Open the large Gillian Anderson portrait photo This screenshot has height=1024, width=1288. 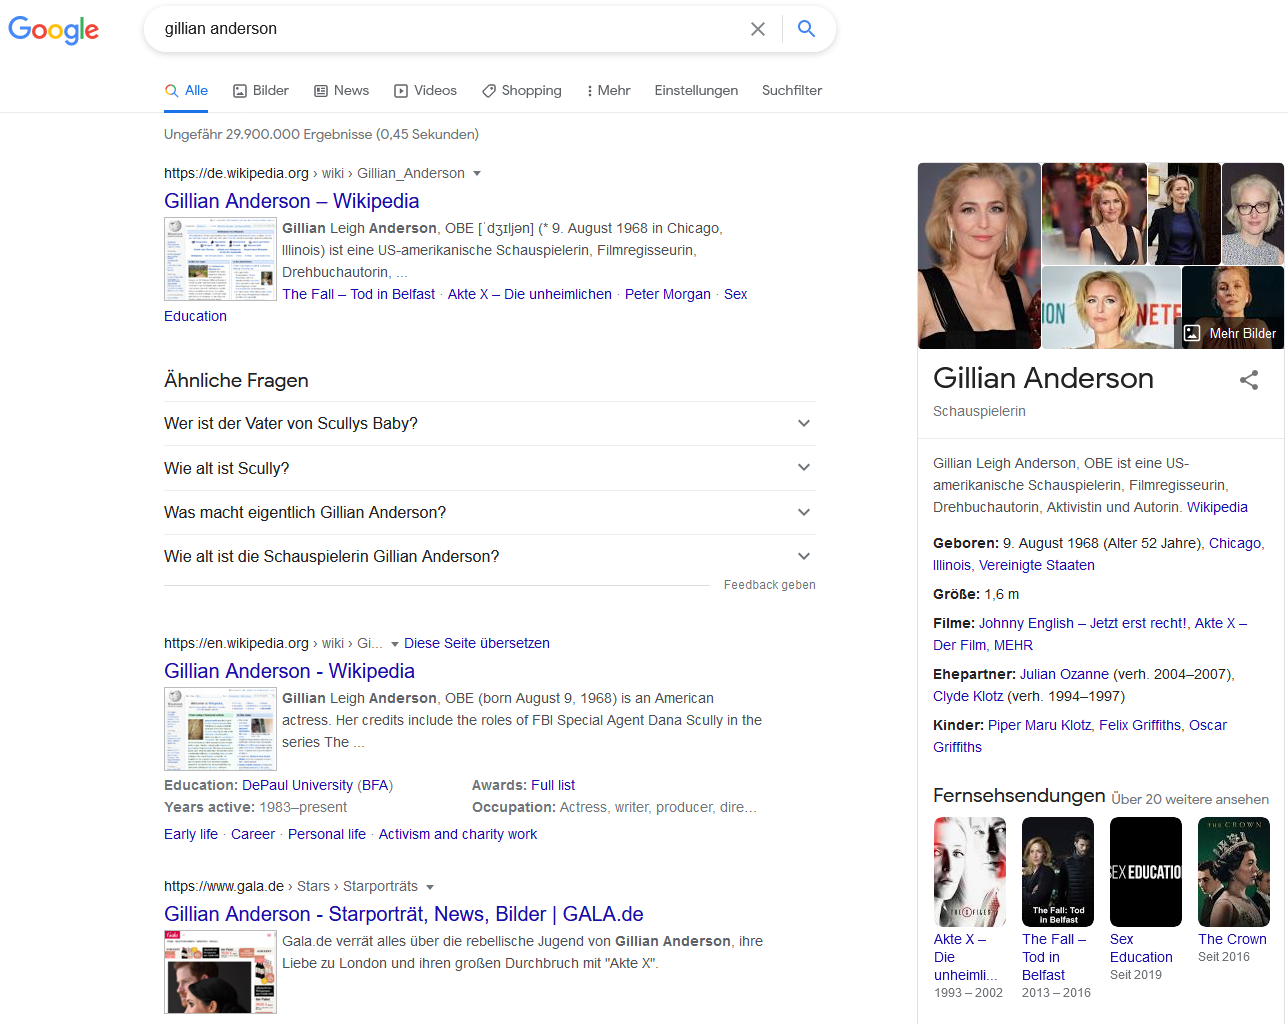point(979,256)
